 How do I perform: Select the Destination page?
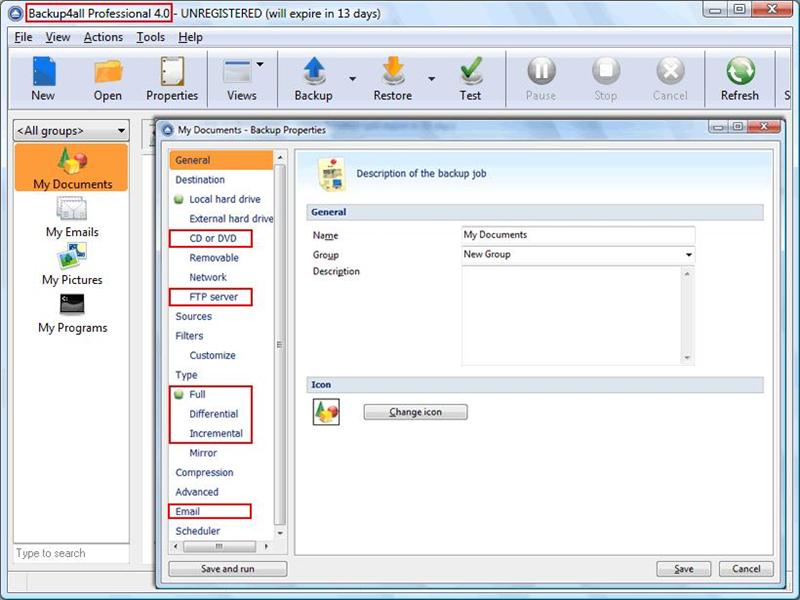tap(200, 180)
